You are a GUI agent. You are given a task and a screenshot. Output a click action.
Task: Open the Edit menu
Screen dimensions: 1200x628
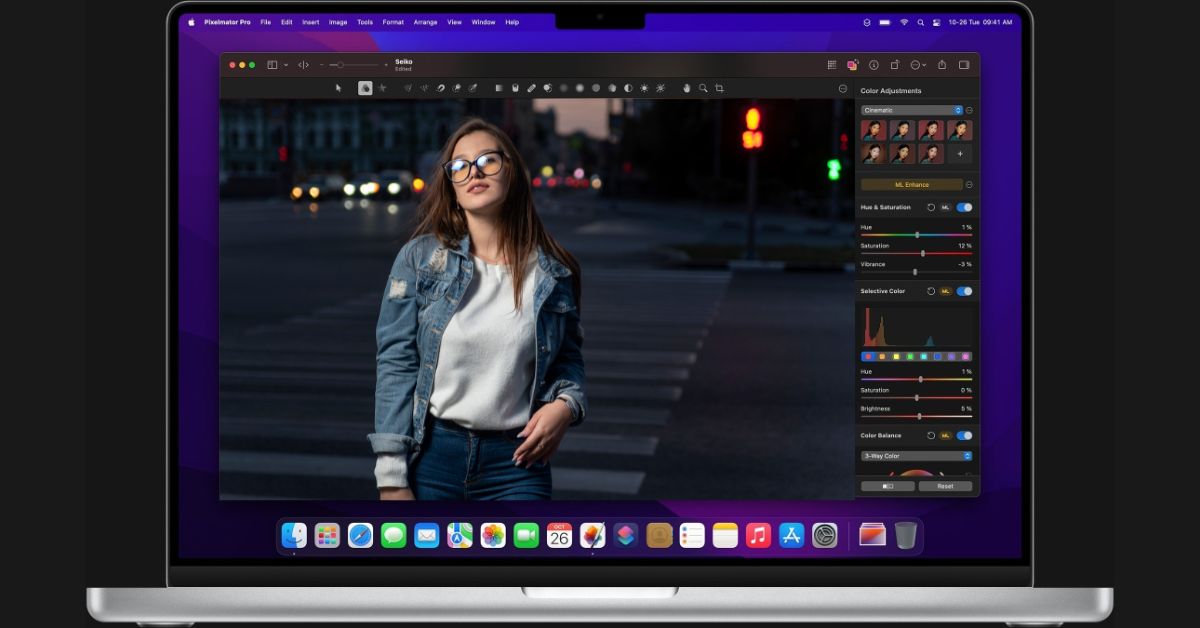click(x=287, y=22)
